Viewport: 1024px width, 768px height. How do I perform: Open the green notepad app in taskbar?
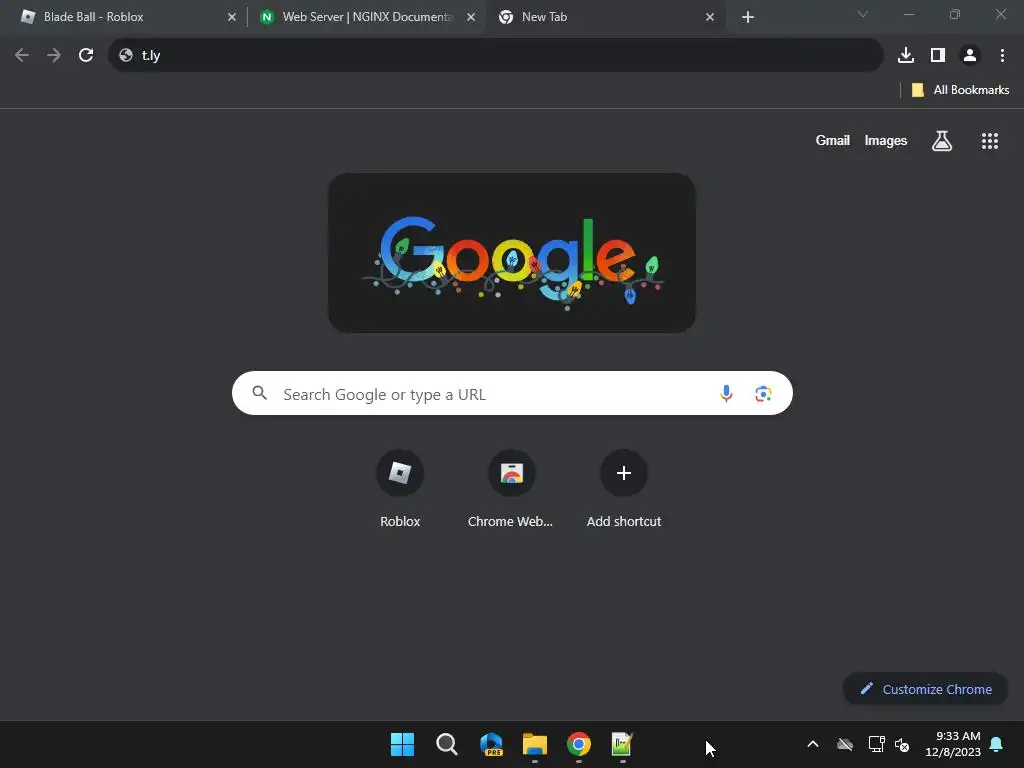(622, 744)
